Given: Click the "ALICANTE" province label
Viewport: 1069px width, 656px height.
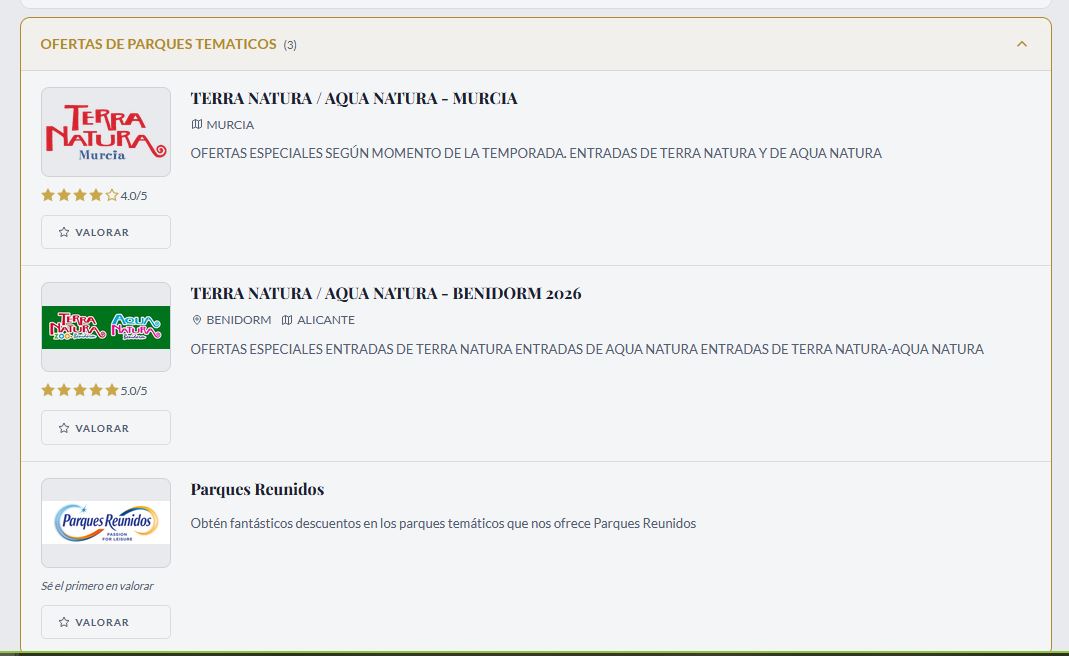Looking at the screenshot, I should coord(326,320).
